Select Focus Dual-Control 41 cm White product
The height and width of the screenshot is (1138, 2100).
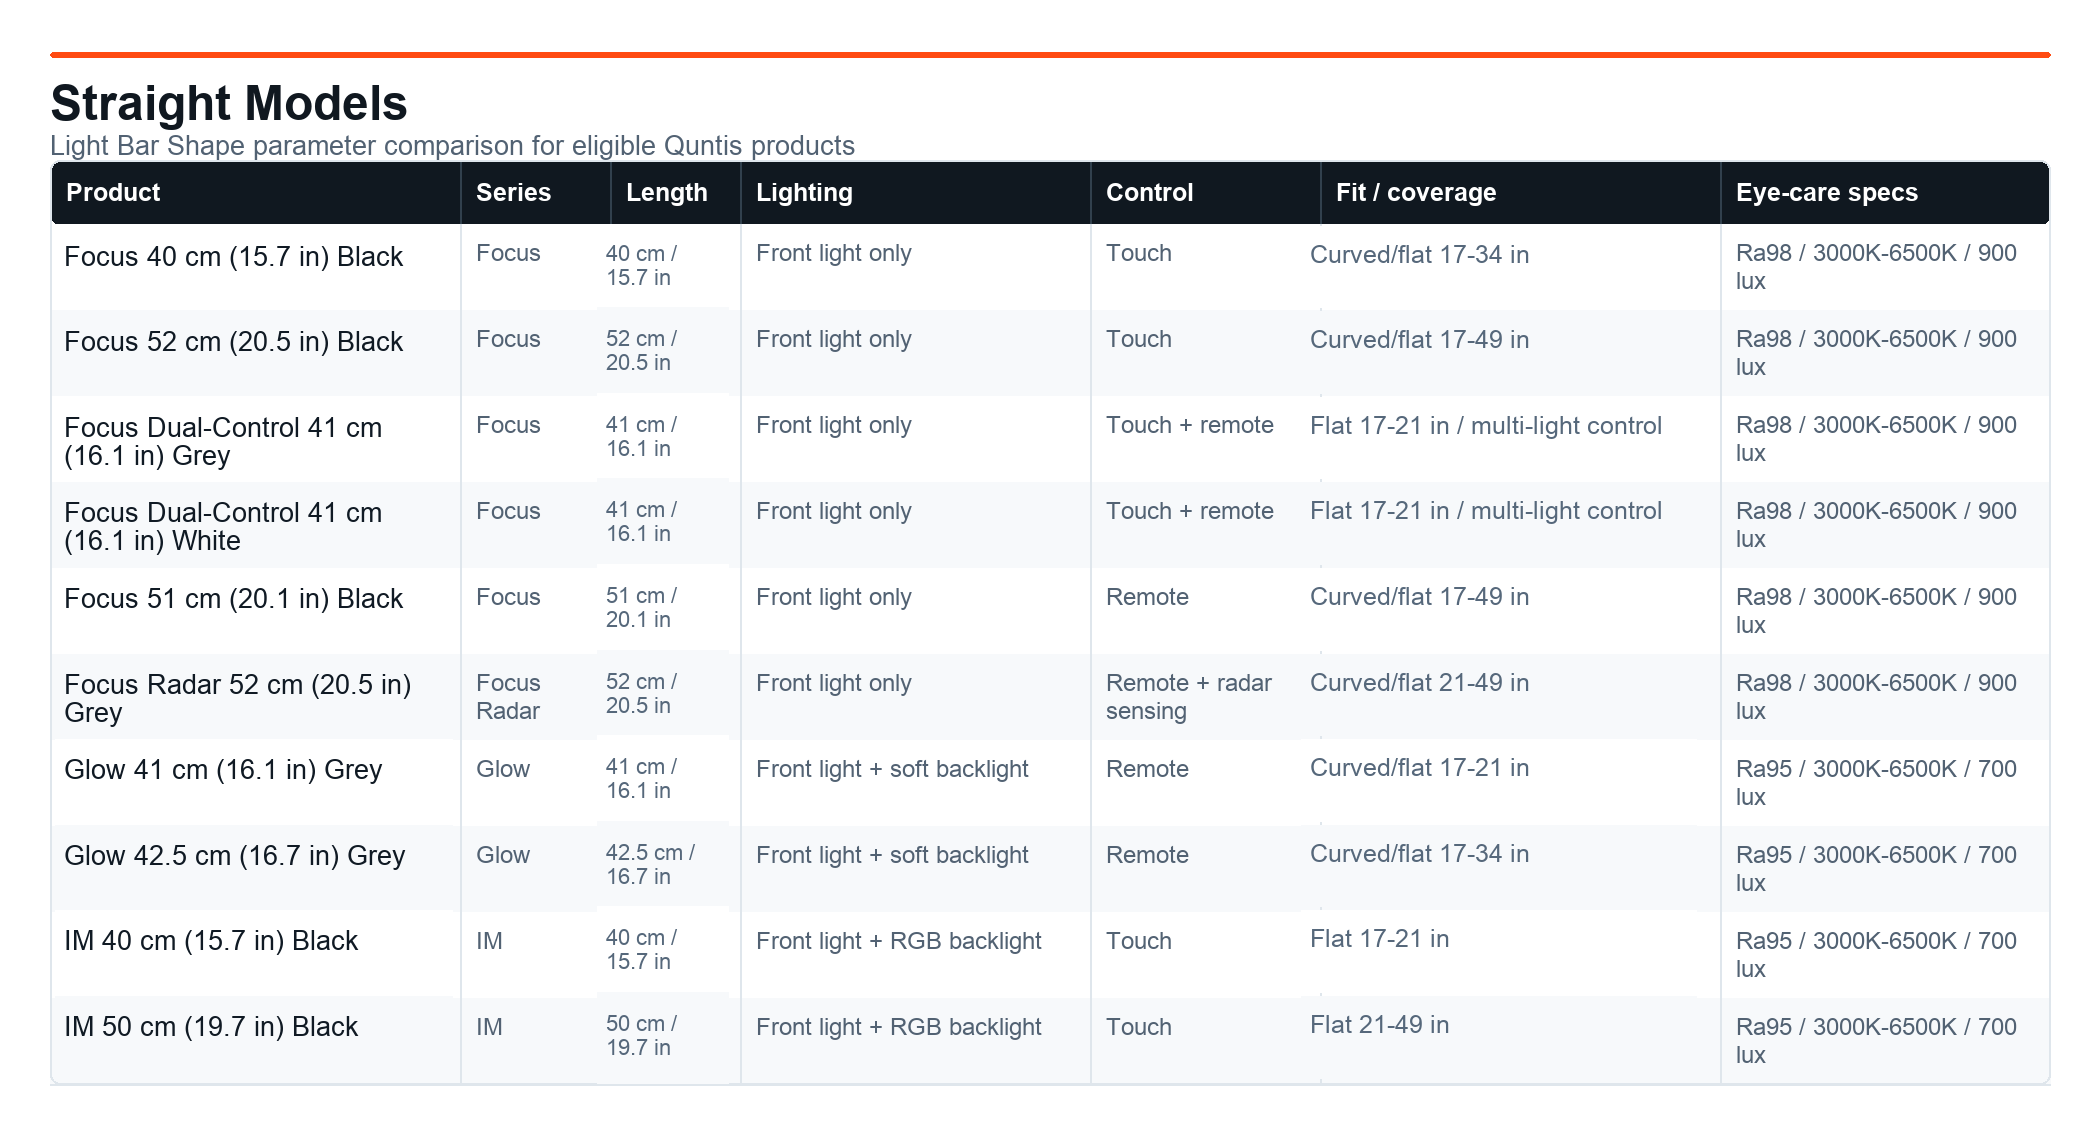(x=223, y=527)
